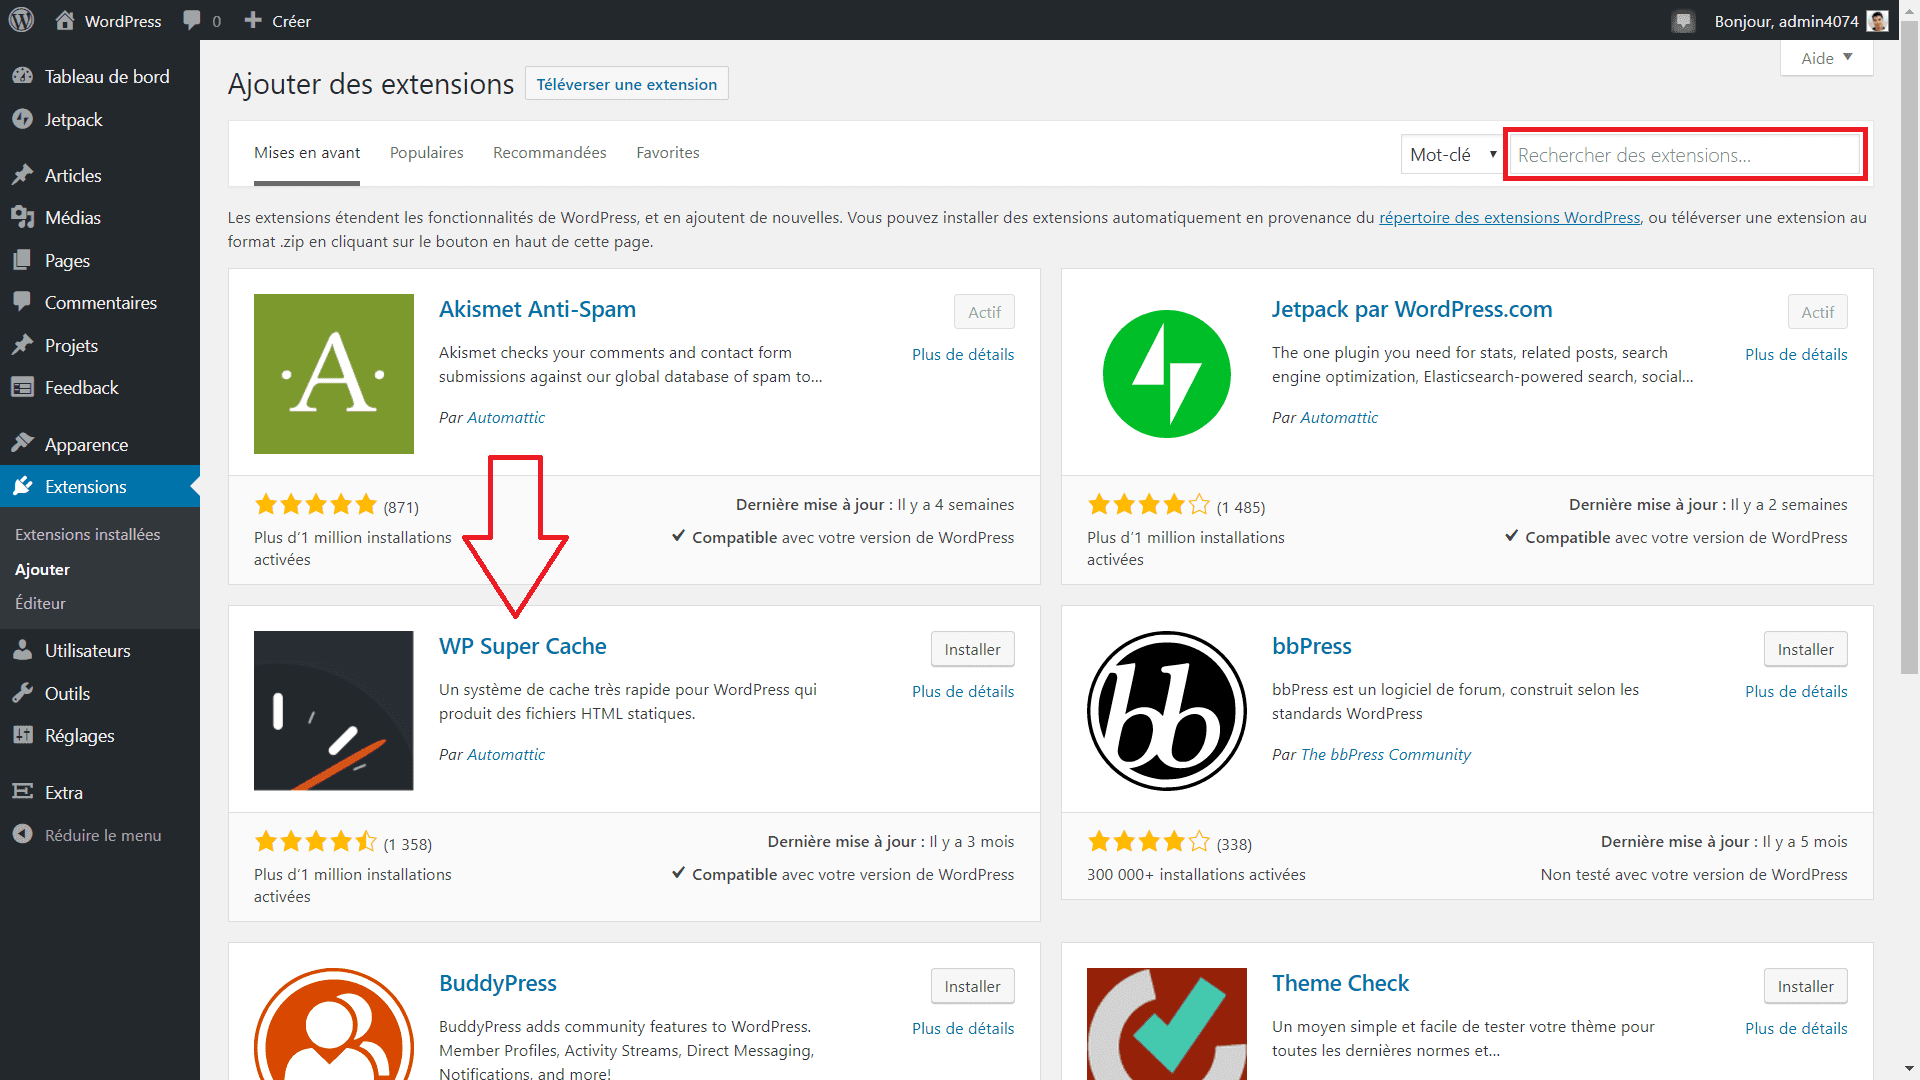This screenshot has height=1080, width=1920.
Task: Click the Pages sidebar icon
Action: [x=22, y=260]
